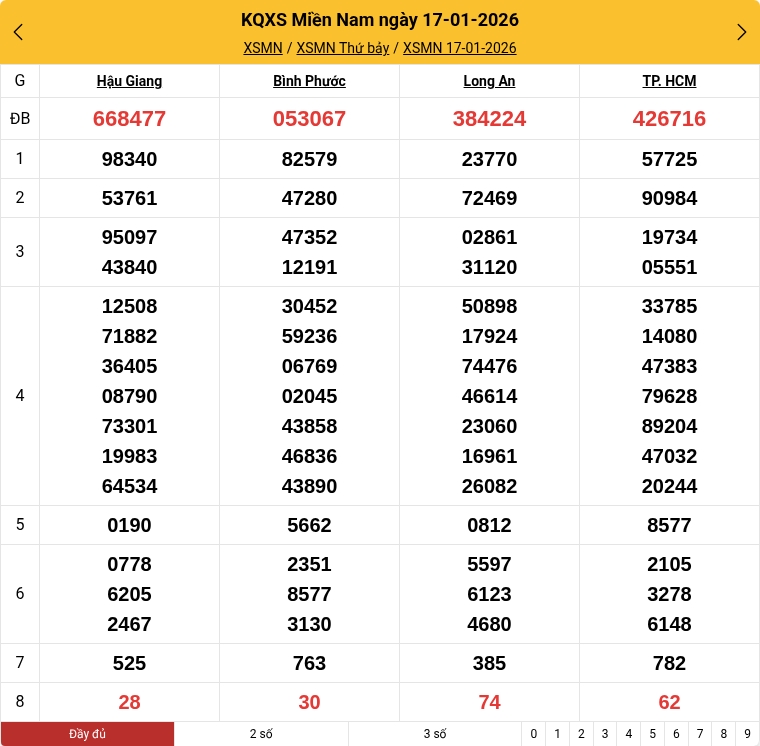Filter results by digit 9
Screen dimensions: 760x746
(x=747, y=734)
